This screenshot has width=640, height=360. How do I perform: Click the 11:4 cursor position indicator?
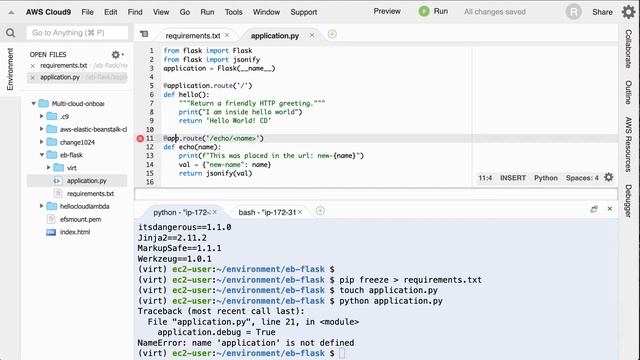tap(485, 178)
